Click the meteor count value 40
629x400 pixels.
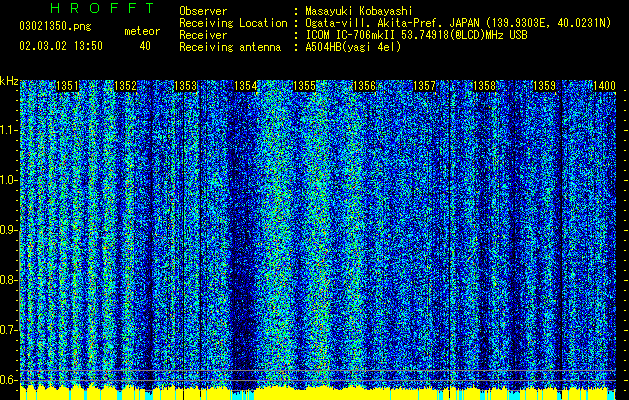145,46
